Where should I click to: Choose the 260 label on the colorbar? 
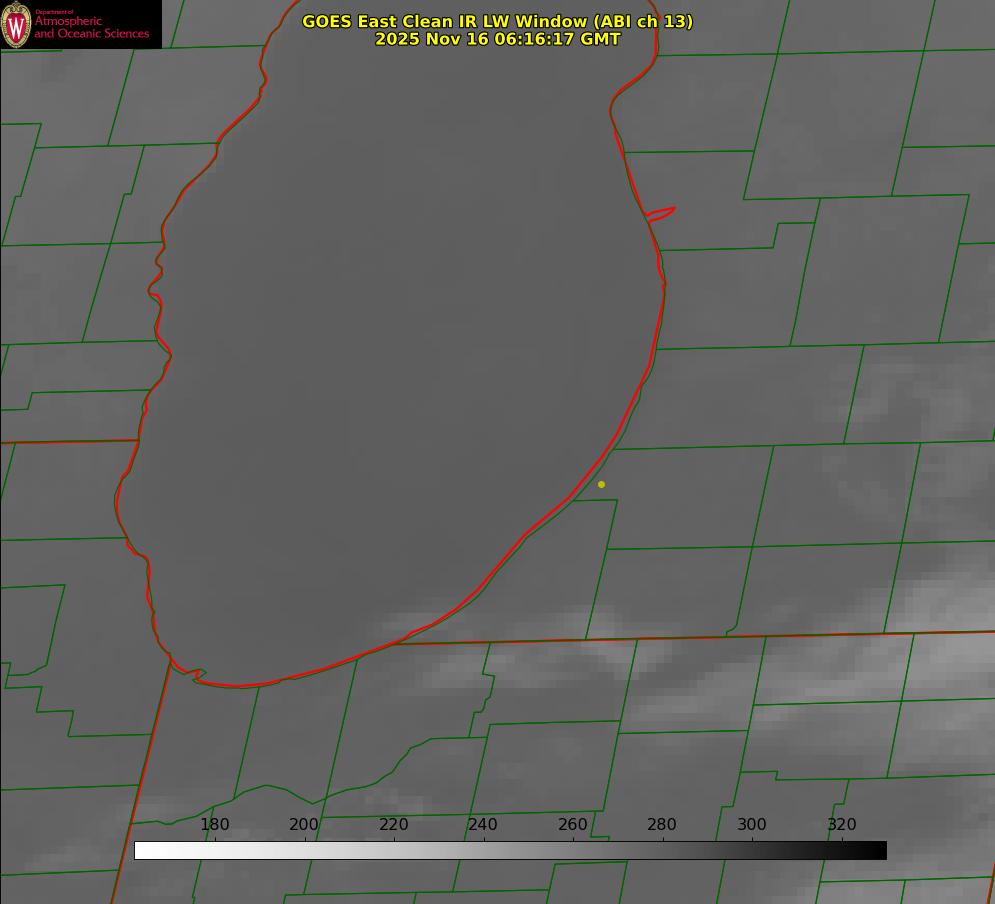click(573, 825)
